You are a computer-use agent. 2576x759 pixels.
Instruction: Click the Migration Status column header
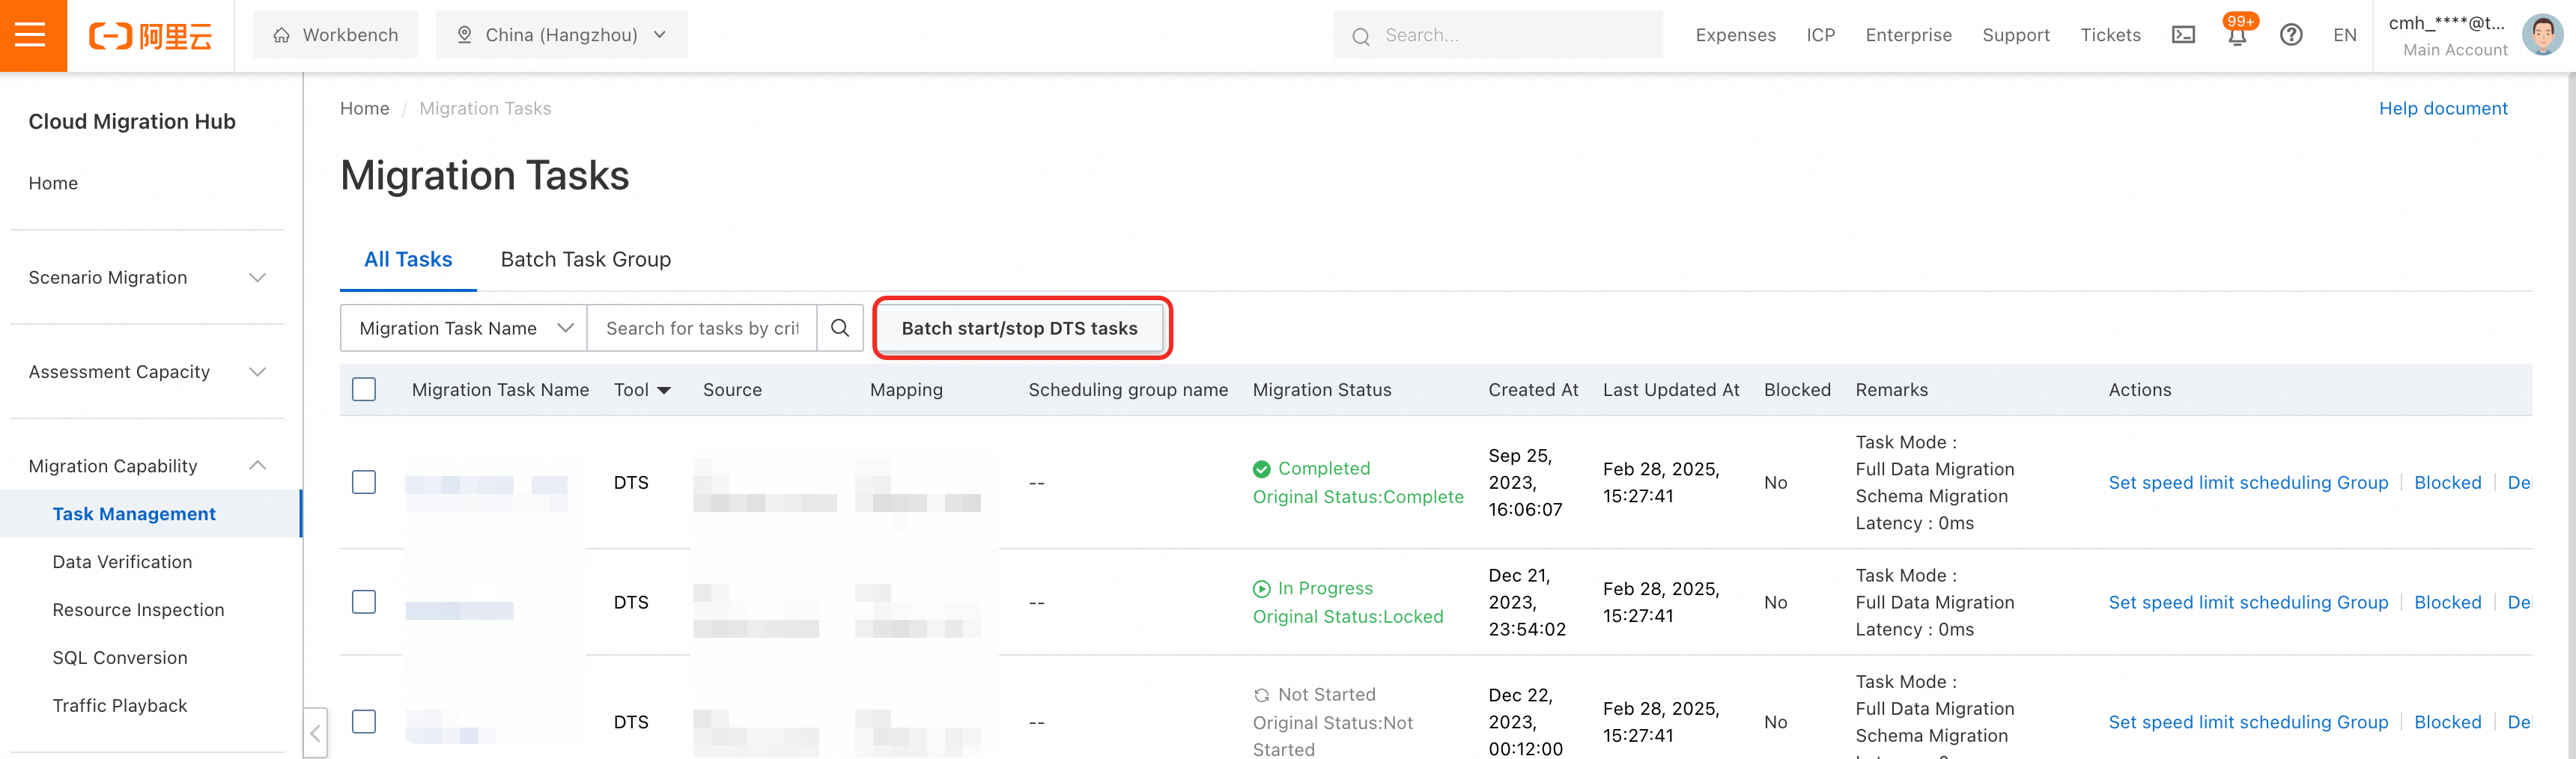(1322, 390)
